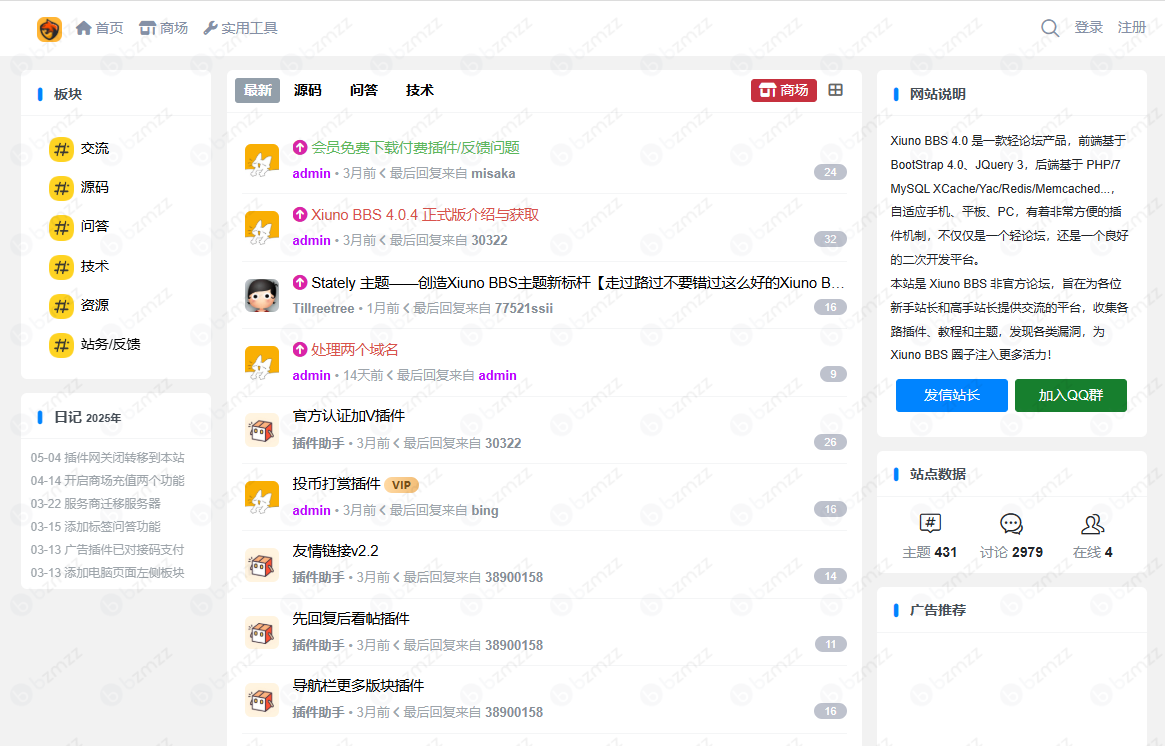
Task: Select the 最新 tab
Action: pyautogui.click(x=257, y=90)
